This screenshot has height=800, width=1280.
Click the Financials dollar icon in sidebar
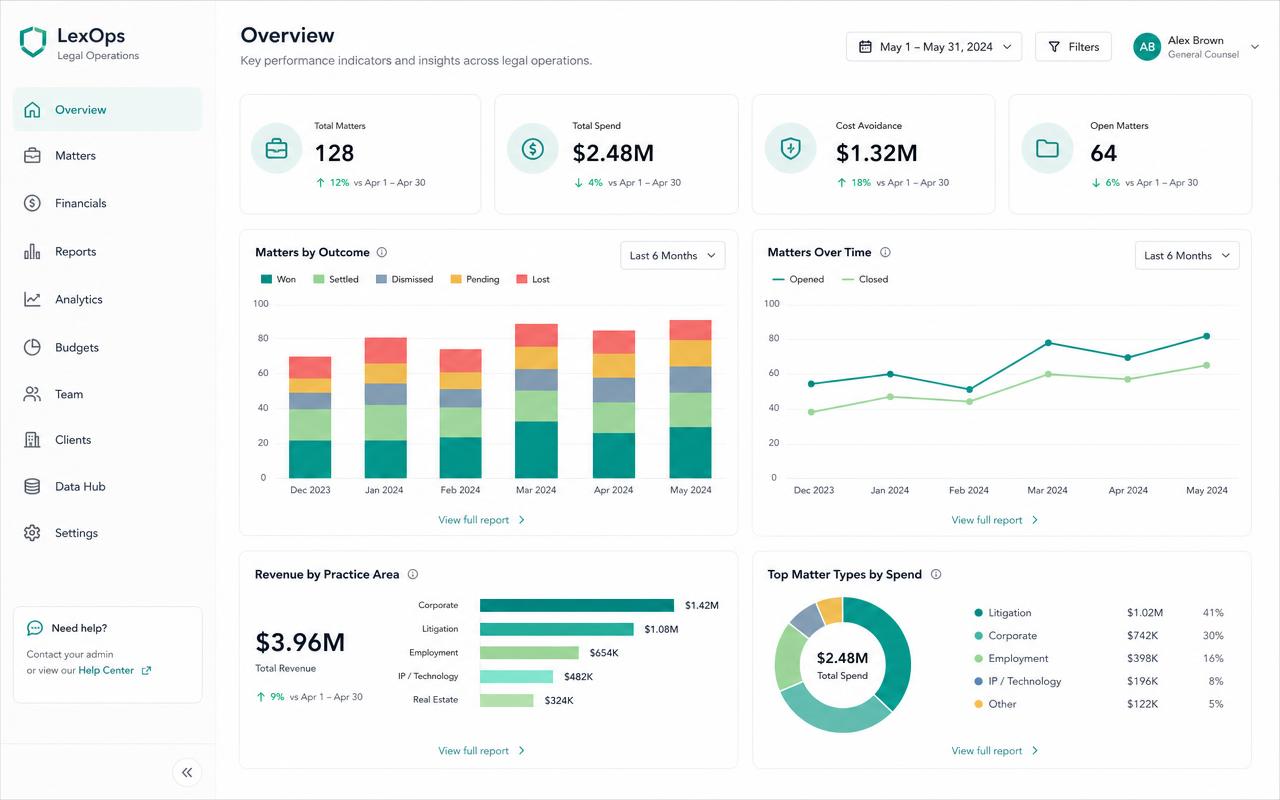[x=32, y=203]
